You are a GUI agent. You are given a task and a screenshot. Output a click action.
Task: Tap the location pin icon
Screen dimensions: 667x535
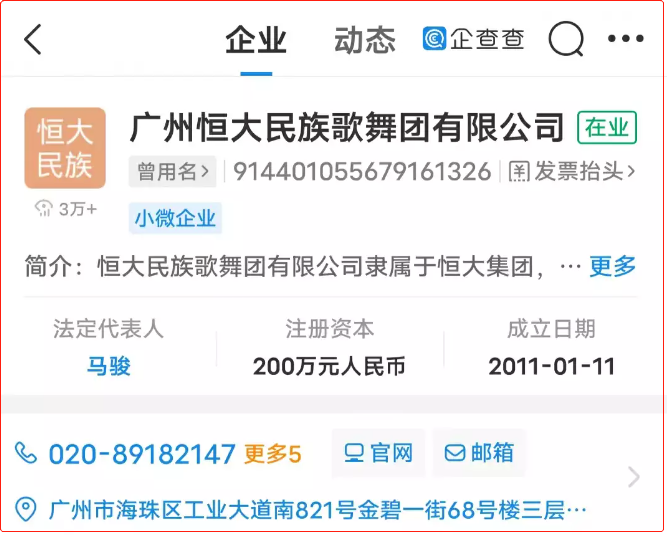coord(26,509)
